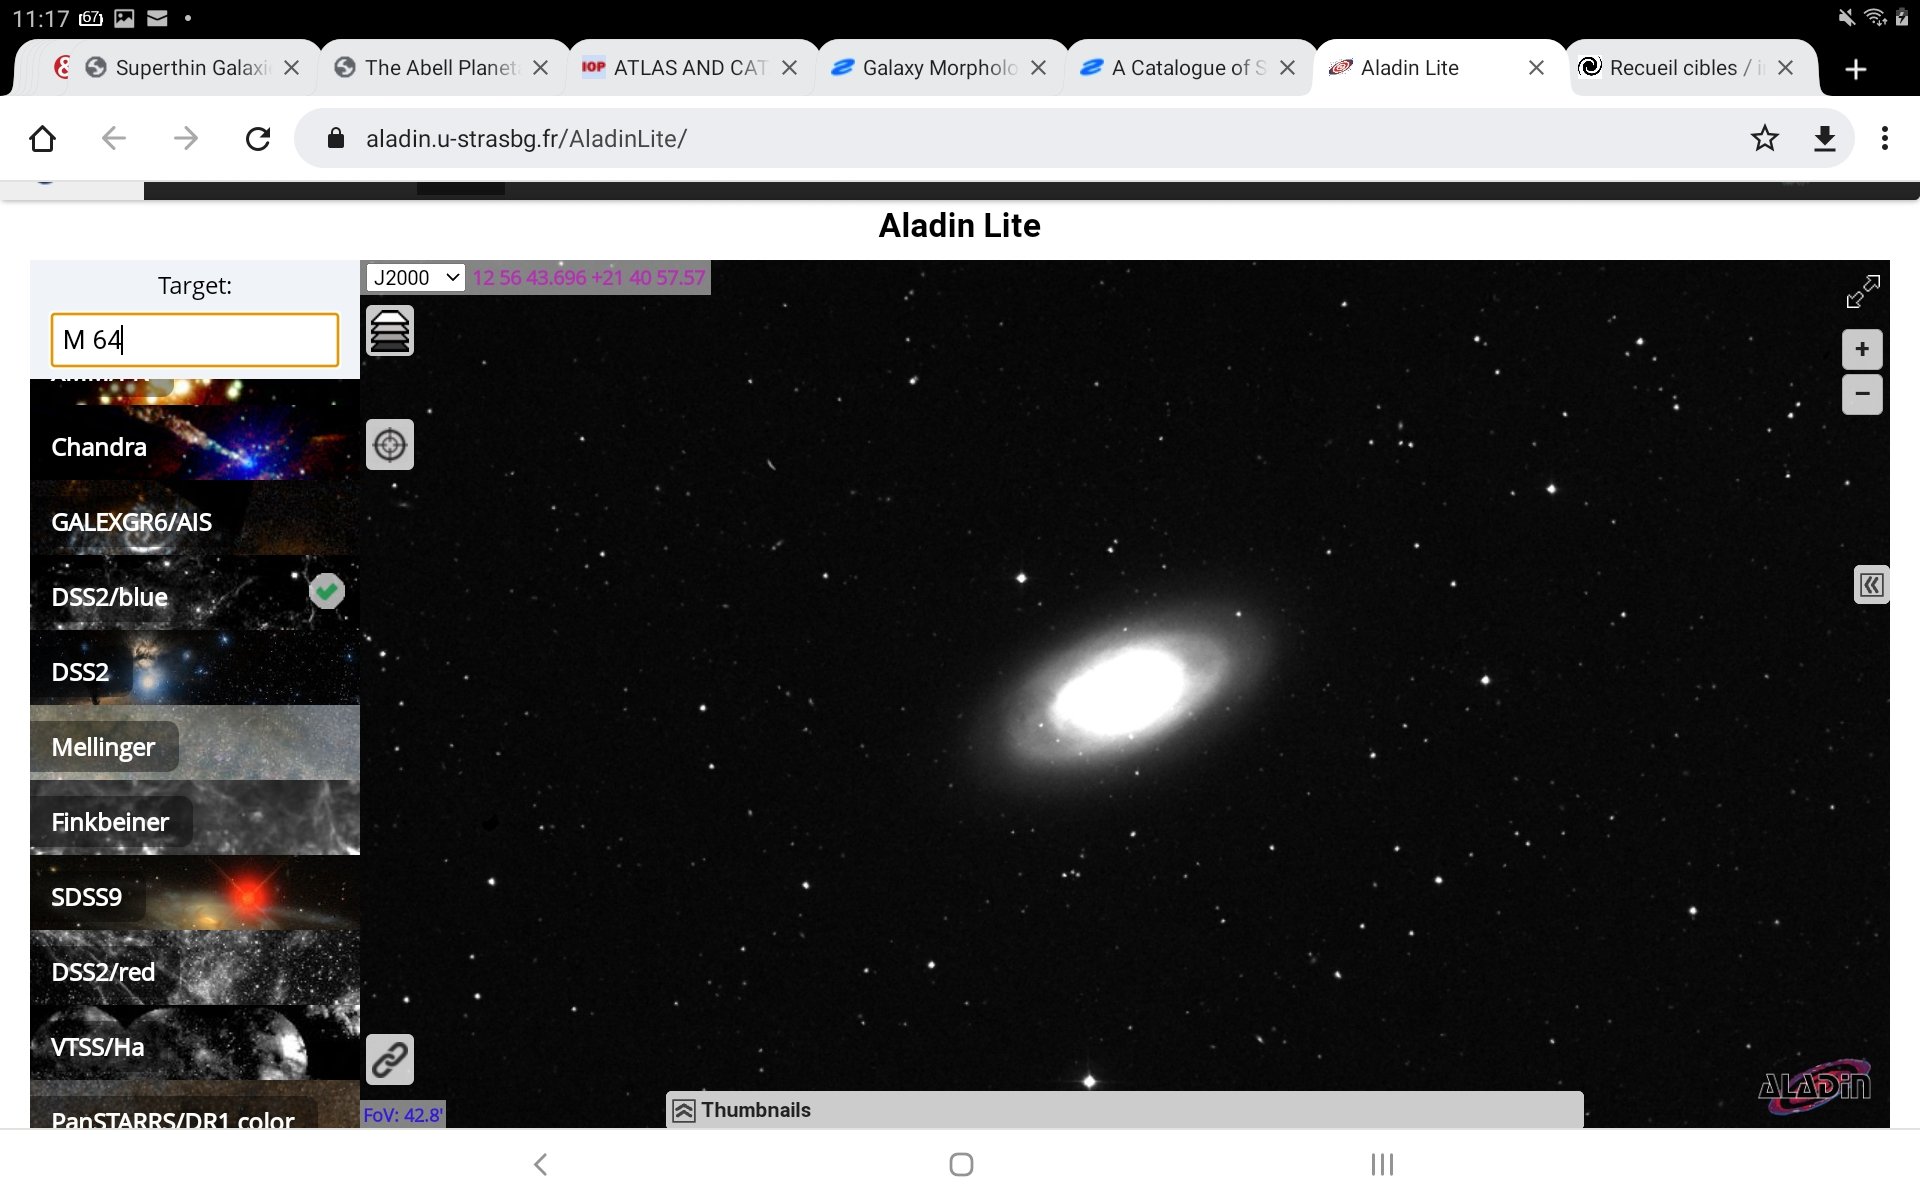The width and height of the screenshot is (1920, 1200).
Task: Switch to the Galaxy Morphology tab
Action: point(939,68)
